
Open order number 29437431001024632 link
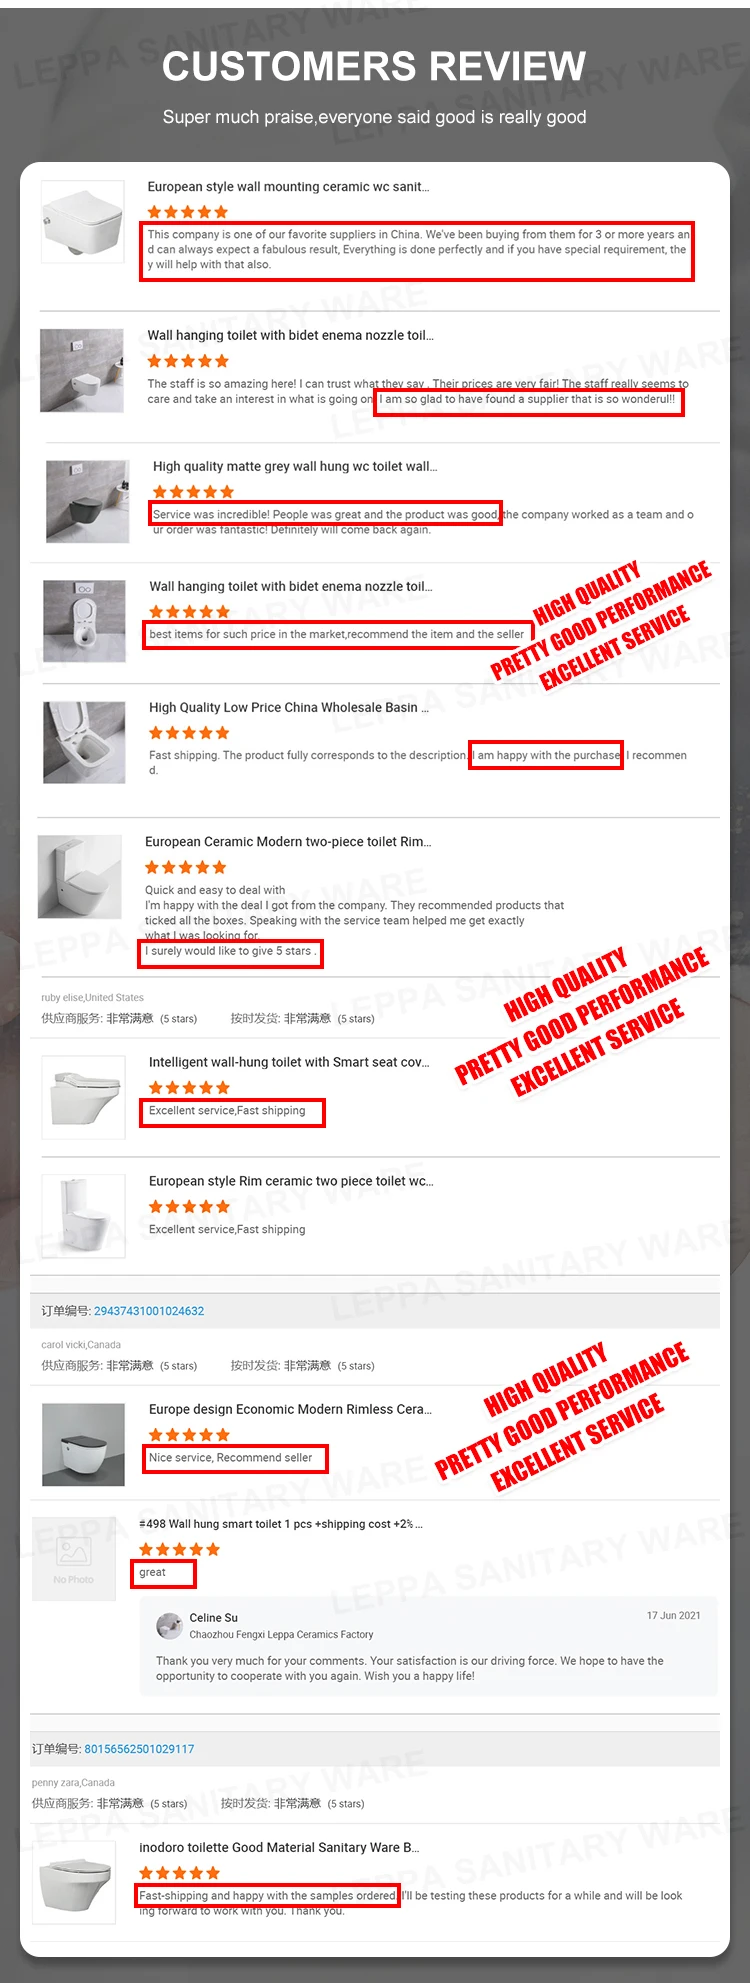pyautogui.click(x=149, y=1311)
